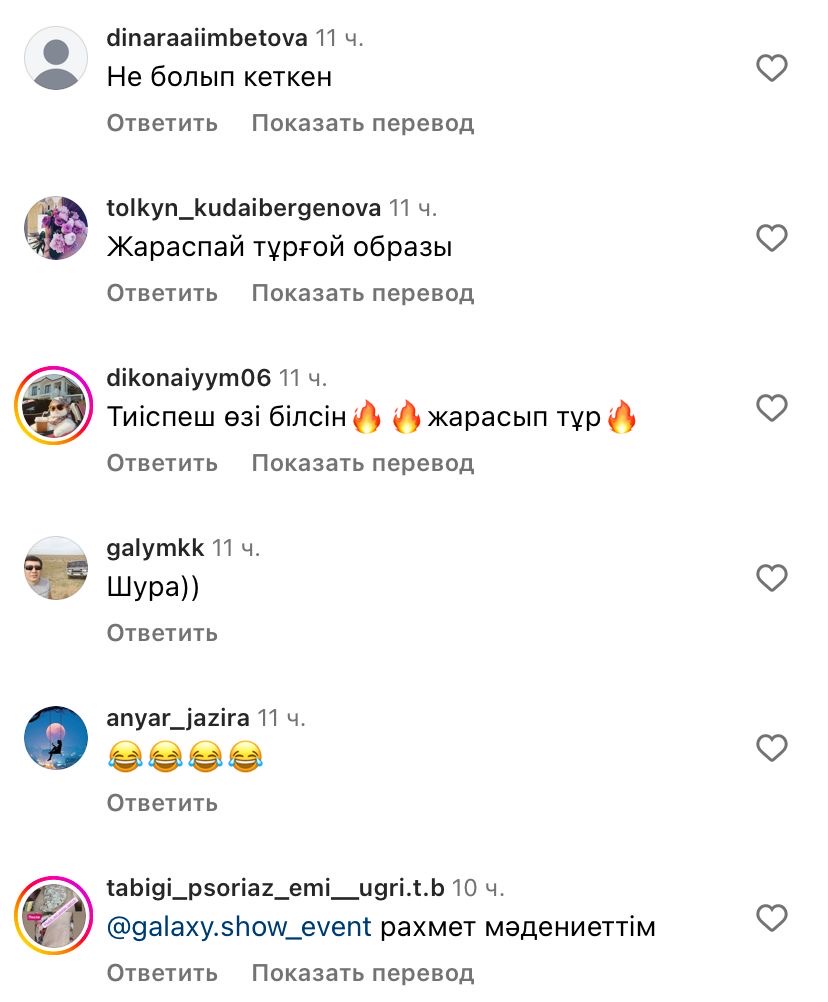Show translation for "Не болып кеткен"
This screenshot has height=1002, width=828.
point(363,123)
